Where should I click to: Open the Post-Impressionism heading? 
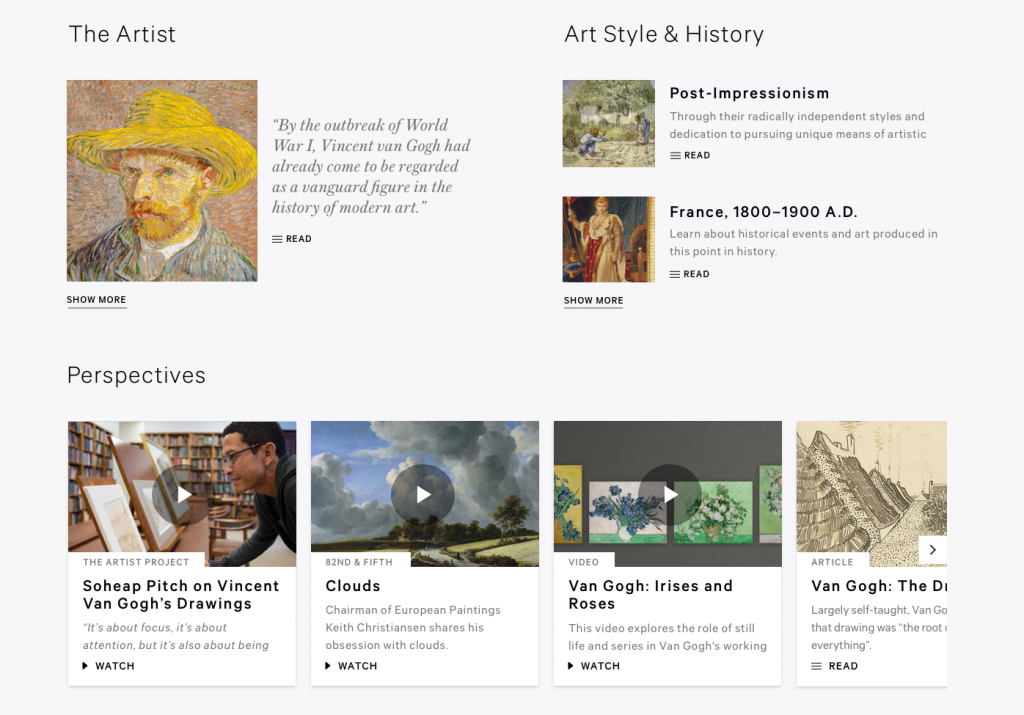pos(749,93)
